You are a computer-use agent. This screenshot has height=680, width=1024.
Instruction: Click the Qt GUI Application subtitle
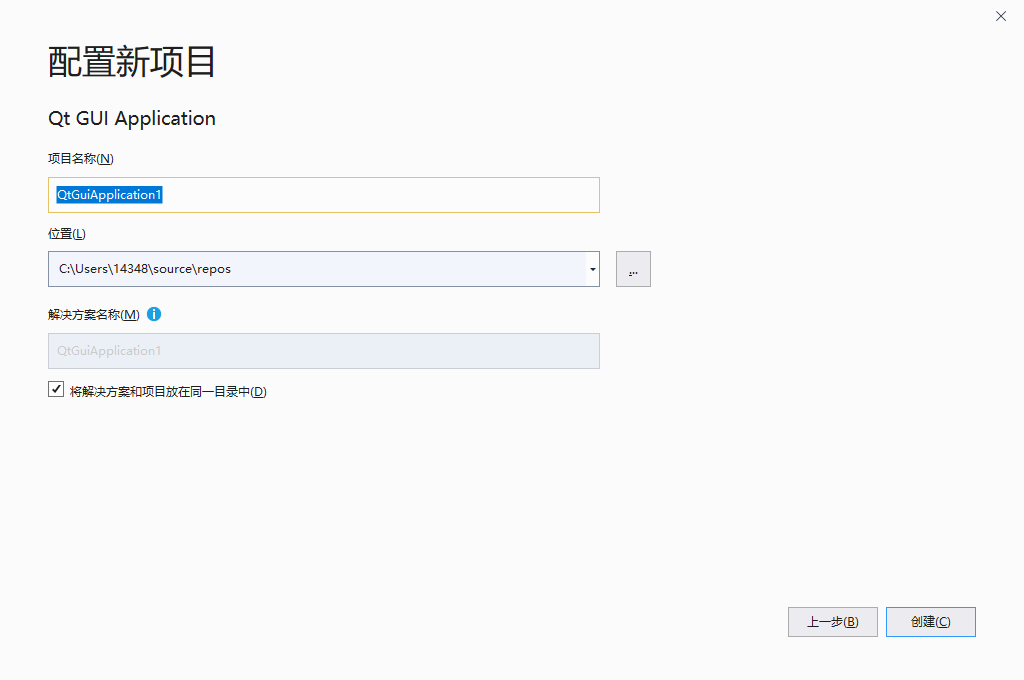pyautogui.click(x=131, y=118)
